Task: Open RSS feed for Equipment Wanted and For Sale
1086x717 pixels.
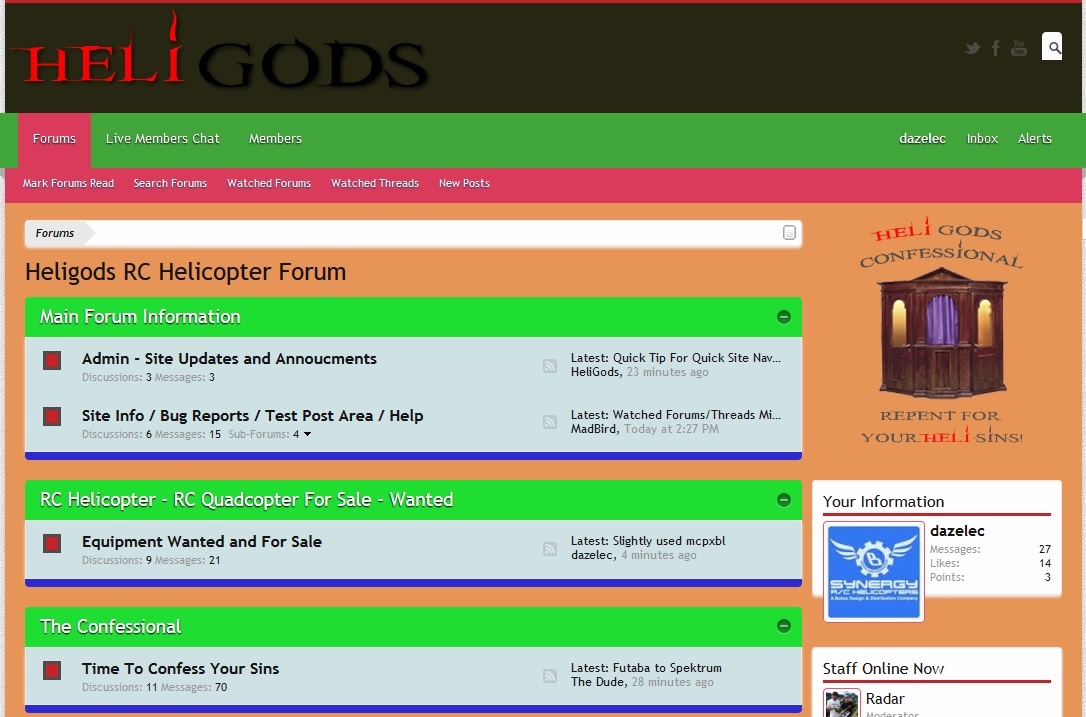Action: [550, 549]
